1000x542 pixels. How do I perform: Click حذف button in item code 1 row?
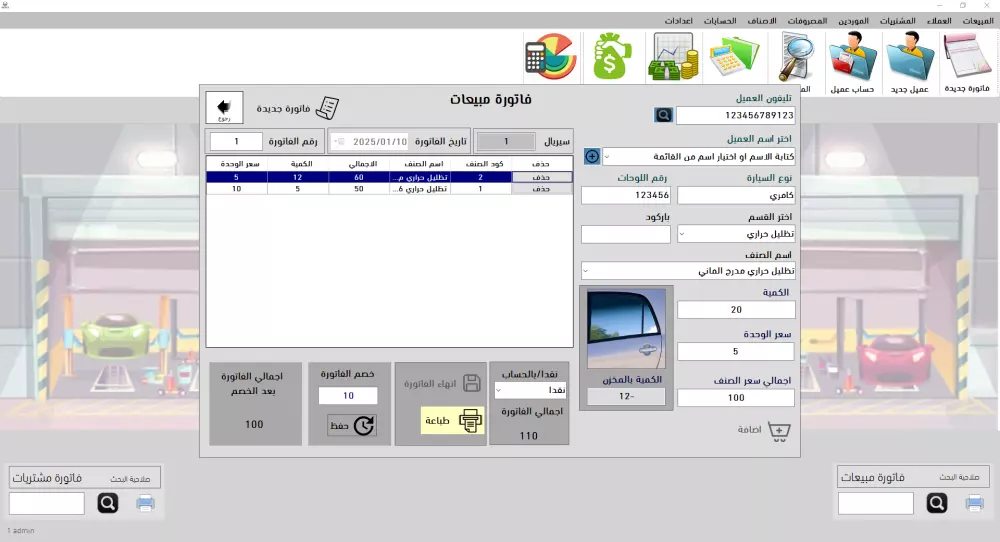click(542, 189)
